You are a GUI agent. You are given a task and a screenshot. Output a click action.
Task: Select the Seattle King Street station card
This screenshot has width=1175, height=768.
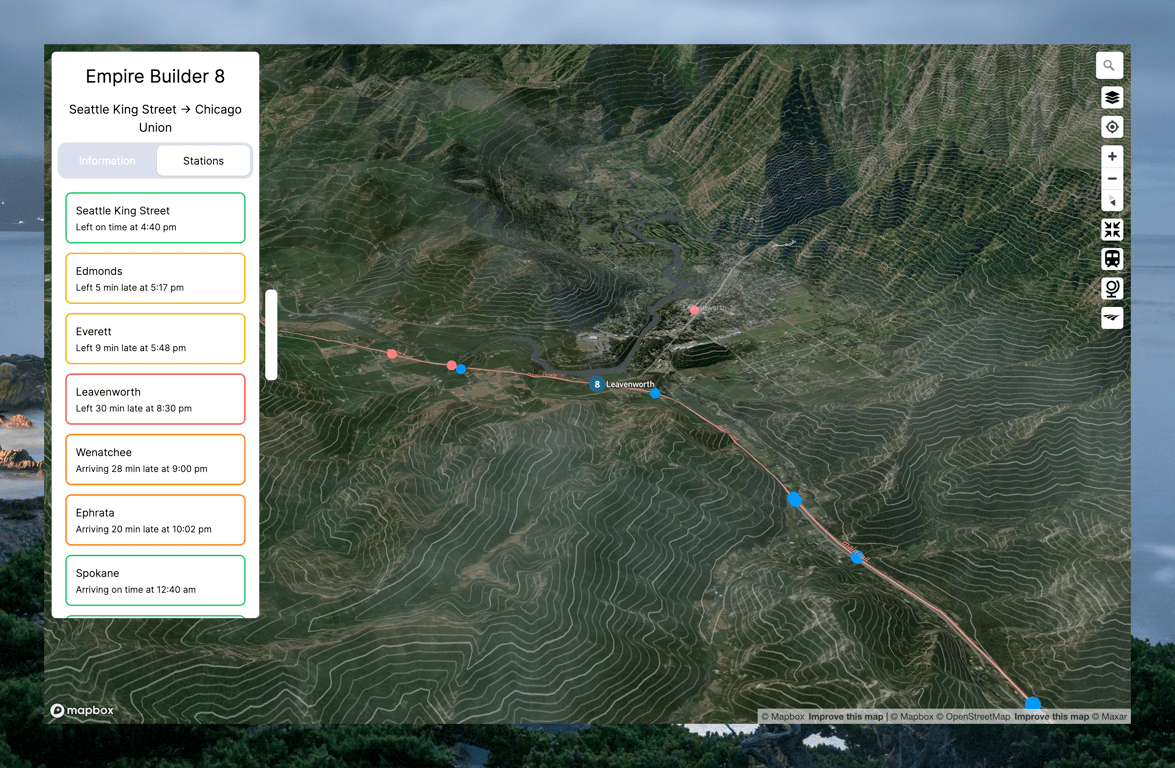click(155, 218)
